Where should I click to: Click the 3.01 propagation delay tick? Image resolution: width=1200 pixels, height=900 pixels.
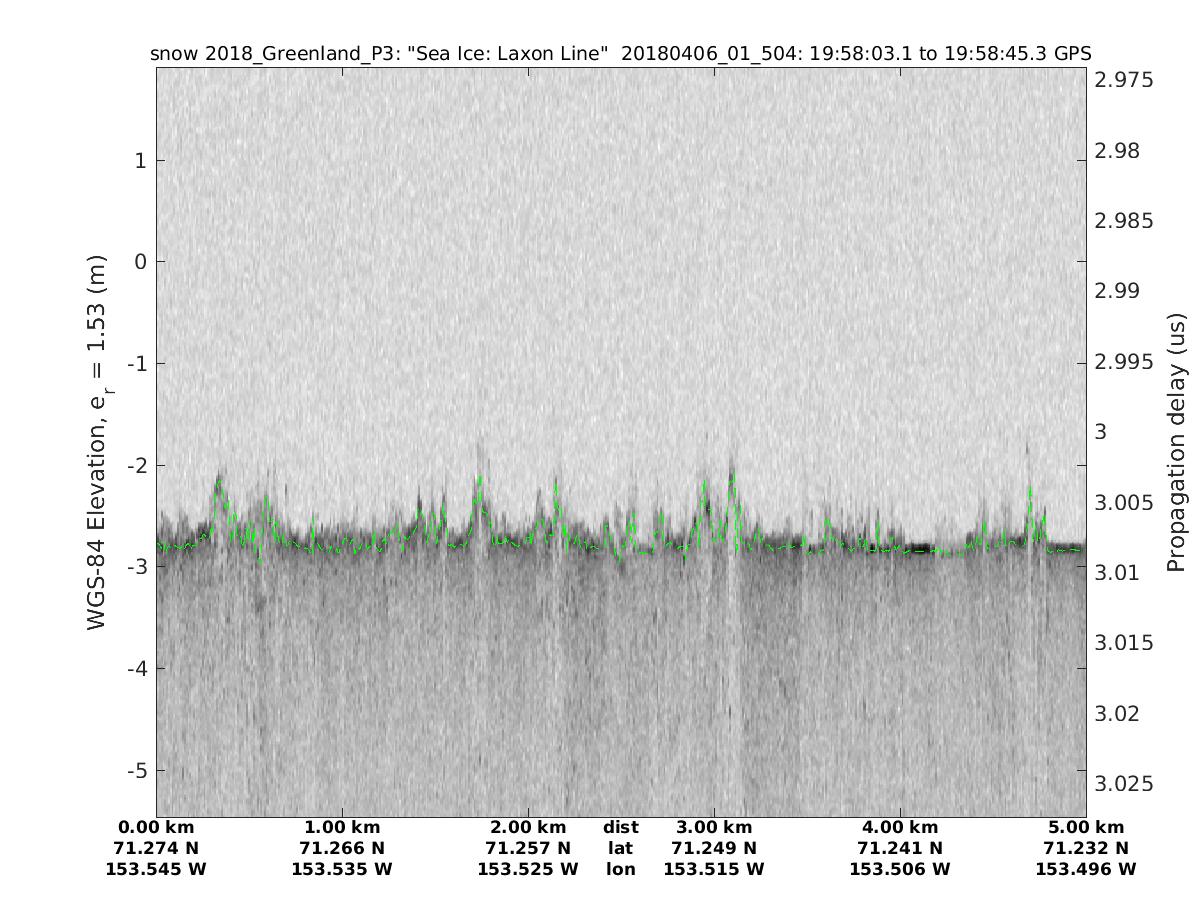click(x=1118, y=572)
